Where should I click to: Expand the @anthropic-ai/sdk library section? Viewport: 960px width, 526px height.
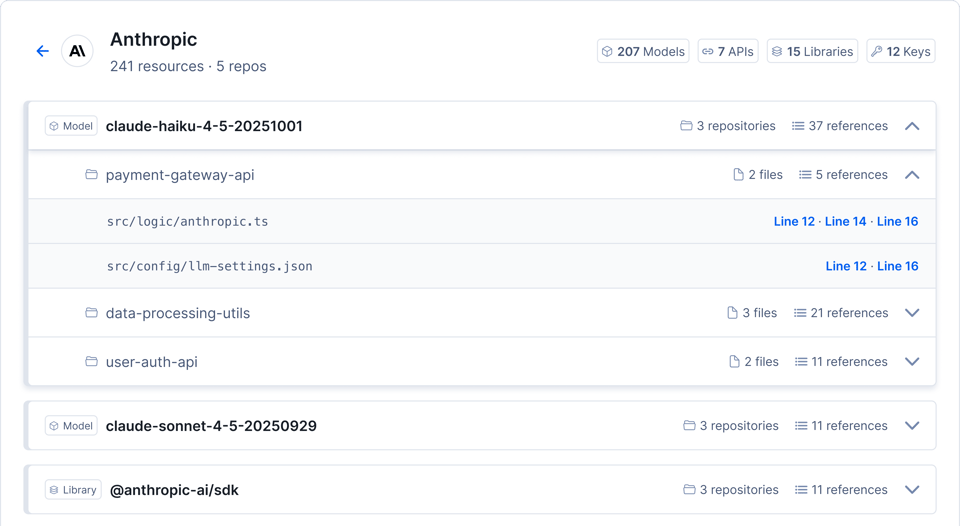click(912, 490)
